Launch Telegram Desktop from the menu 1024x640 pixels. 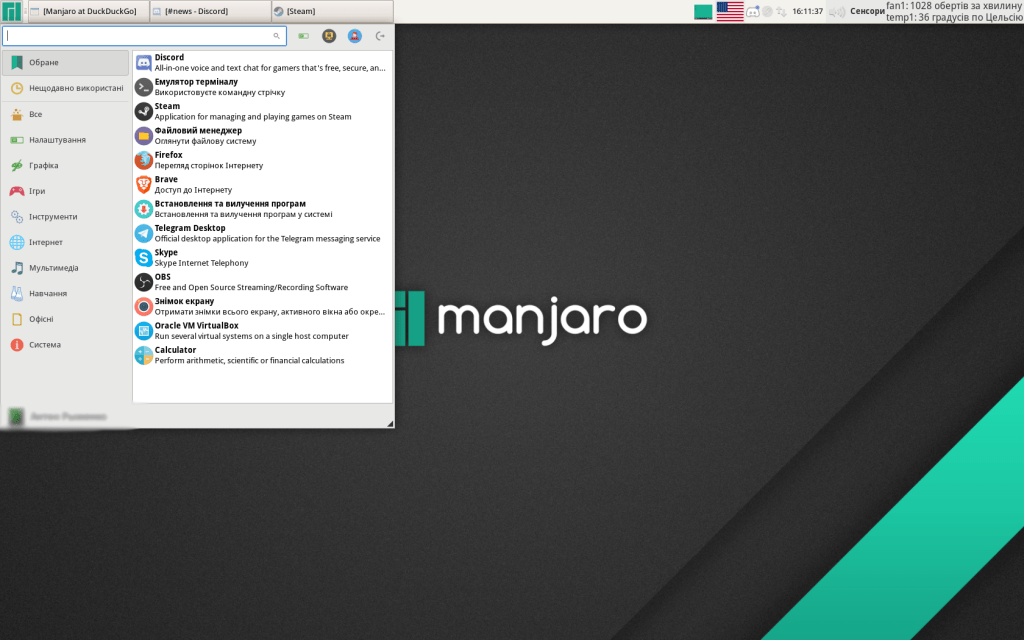262,233
